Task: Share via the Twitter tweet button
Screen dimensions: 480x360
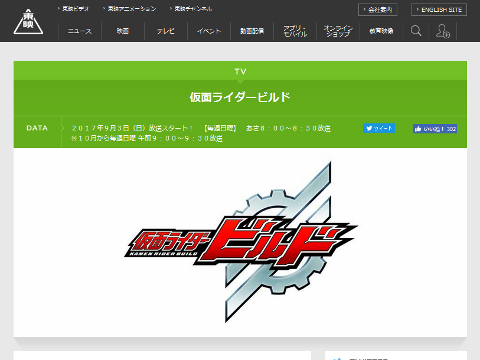Action: point(379,128)
